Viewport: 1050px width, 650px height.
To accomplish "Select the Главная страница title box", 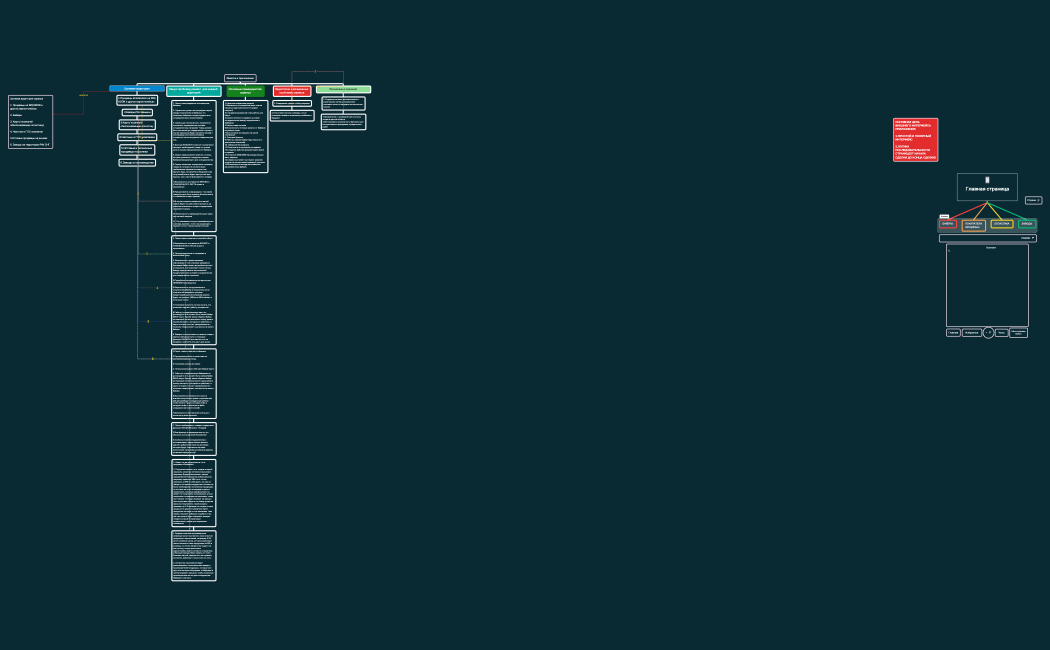I will point(987,187).
